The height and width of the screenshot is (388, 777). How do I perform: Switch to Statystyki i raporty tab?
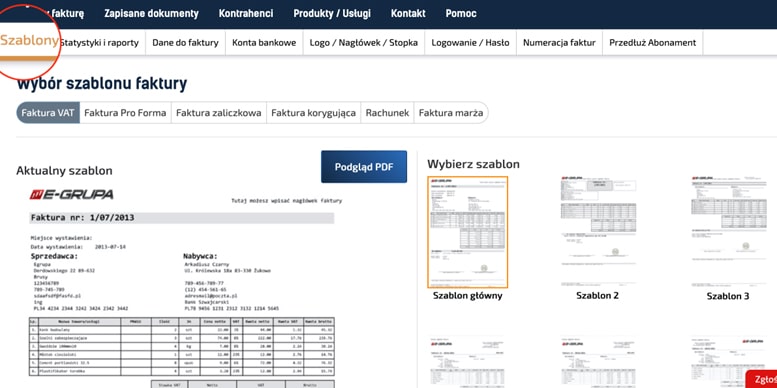coord(99,43)
